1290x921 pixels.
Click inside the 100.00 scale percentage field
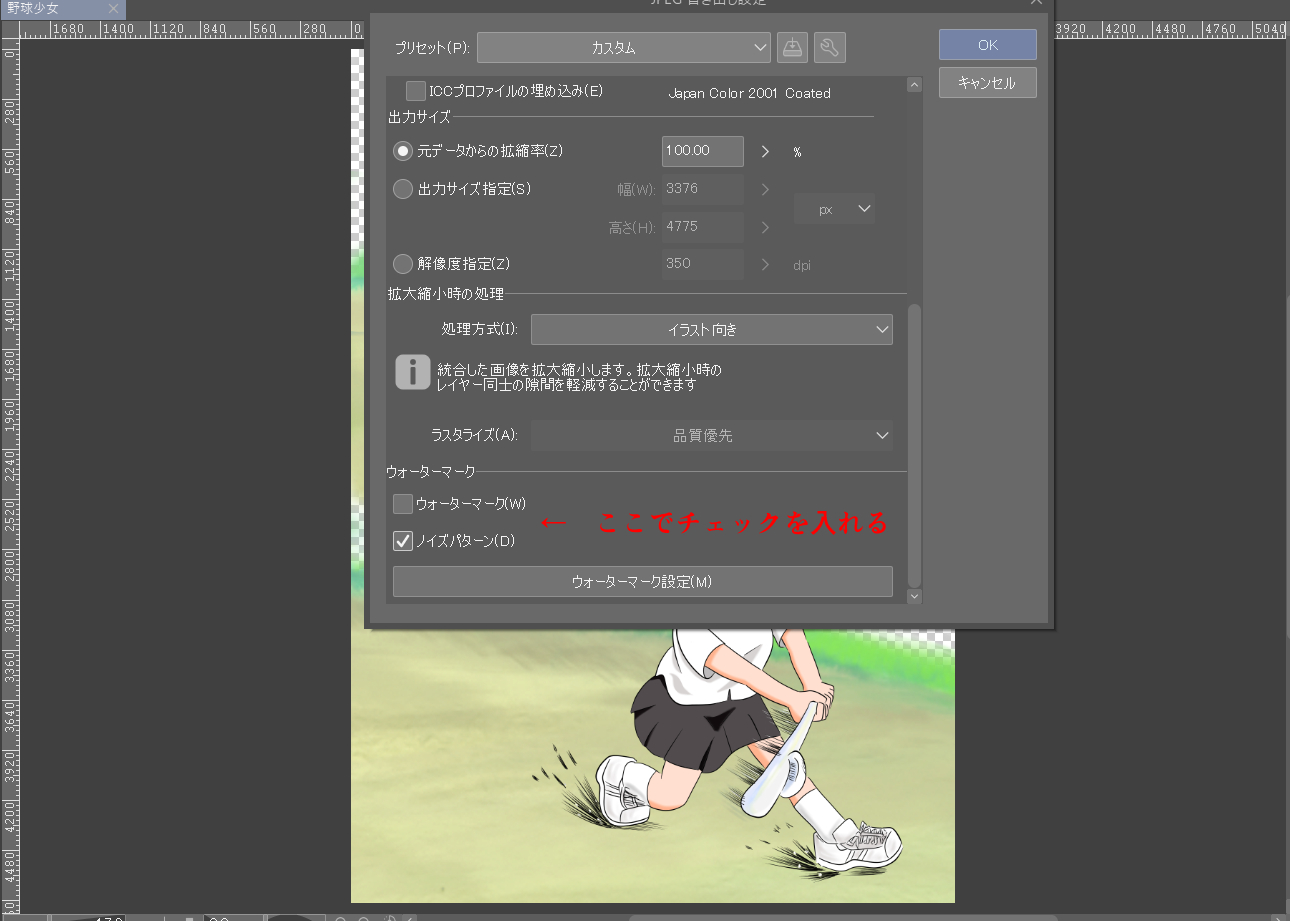pos(702,151)
